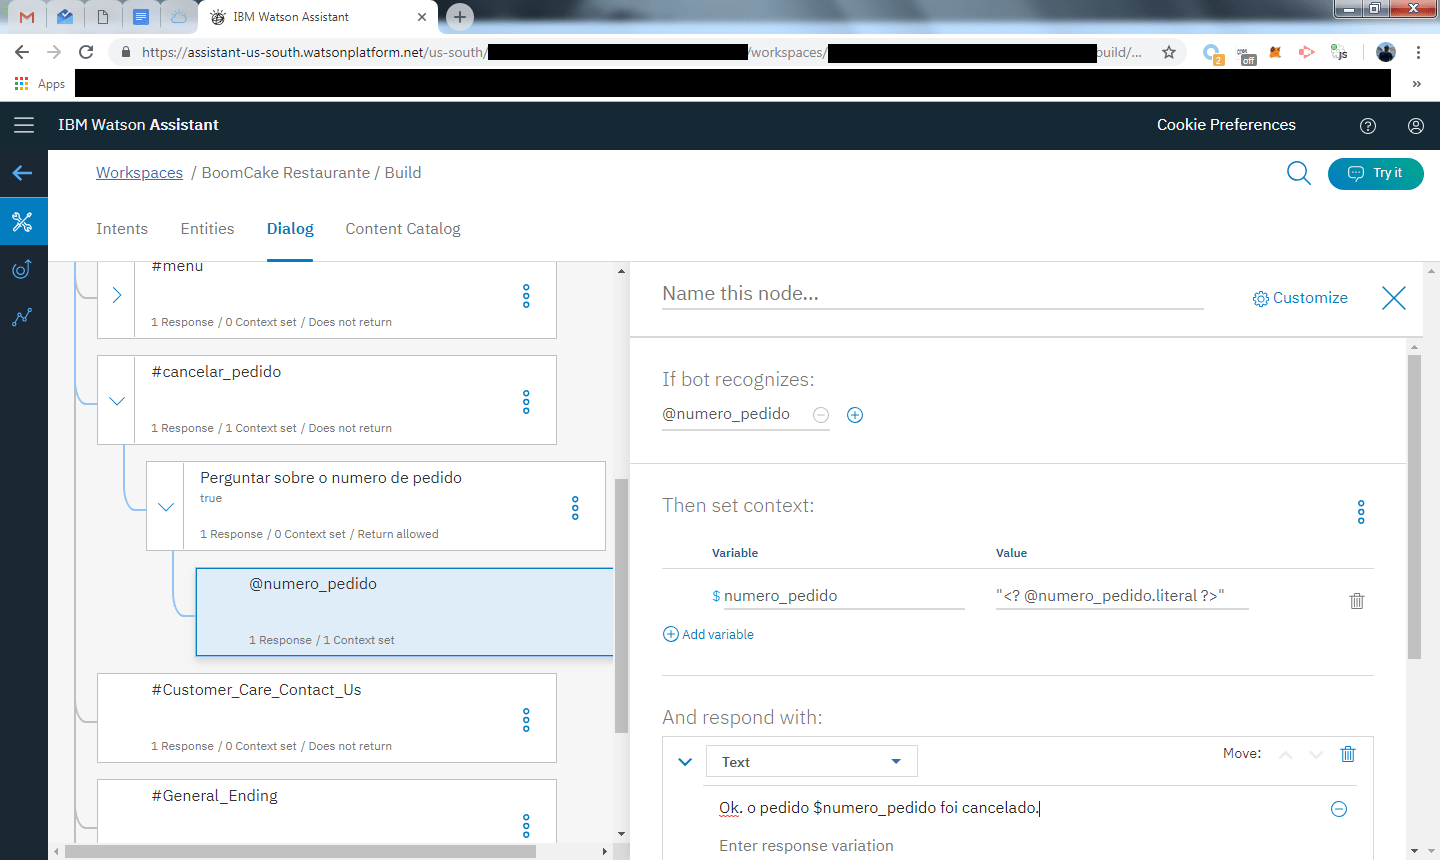Open the help question mark icon
This screenshot has height=860, width=1440.
coord(1368,126)
